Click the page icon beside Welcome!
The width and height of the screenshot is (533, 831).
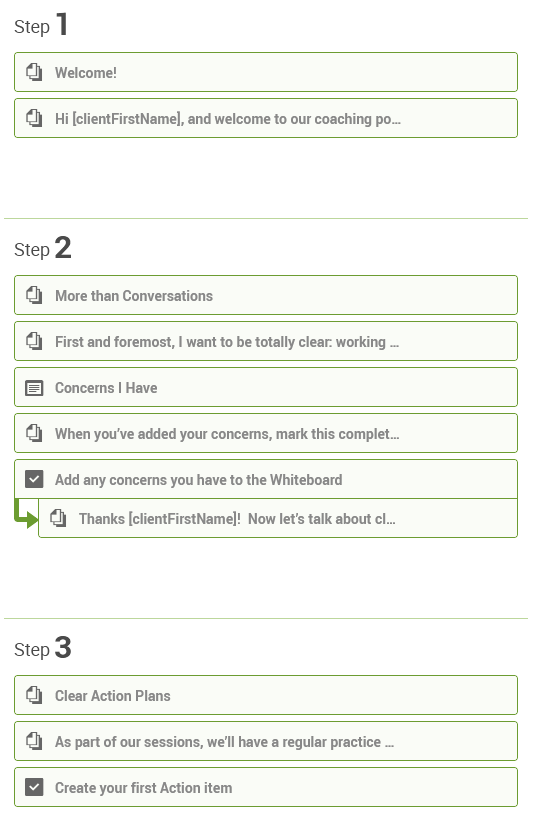tap(34, 72)
